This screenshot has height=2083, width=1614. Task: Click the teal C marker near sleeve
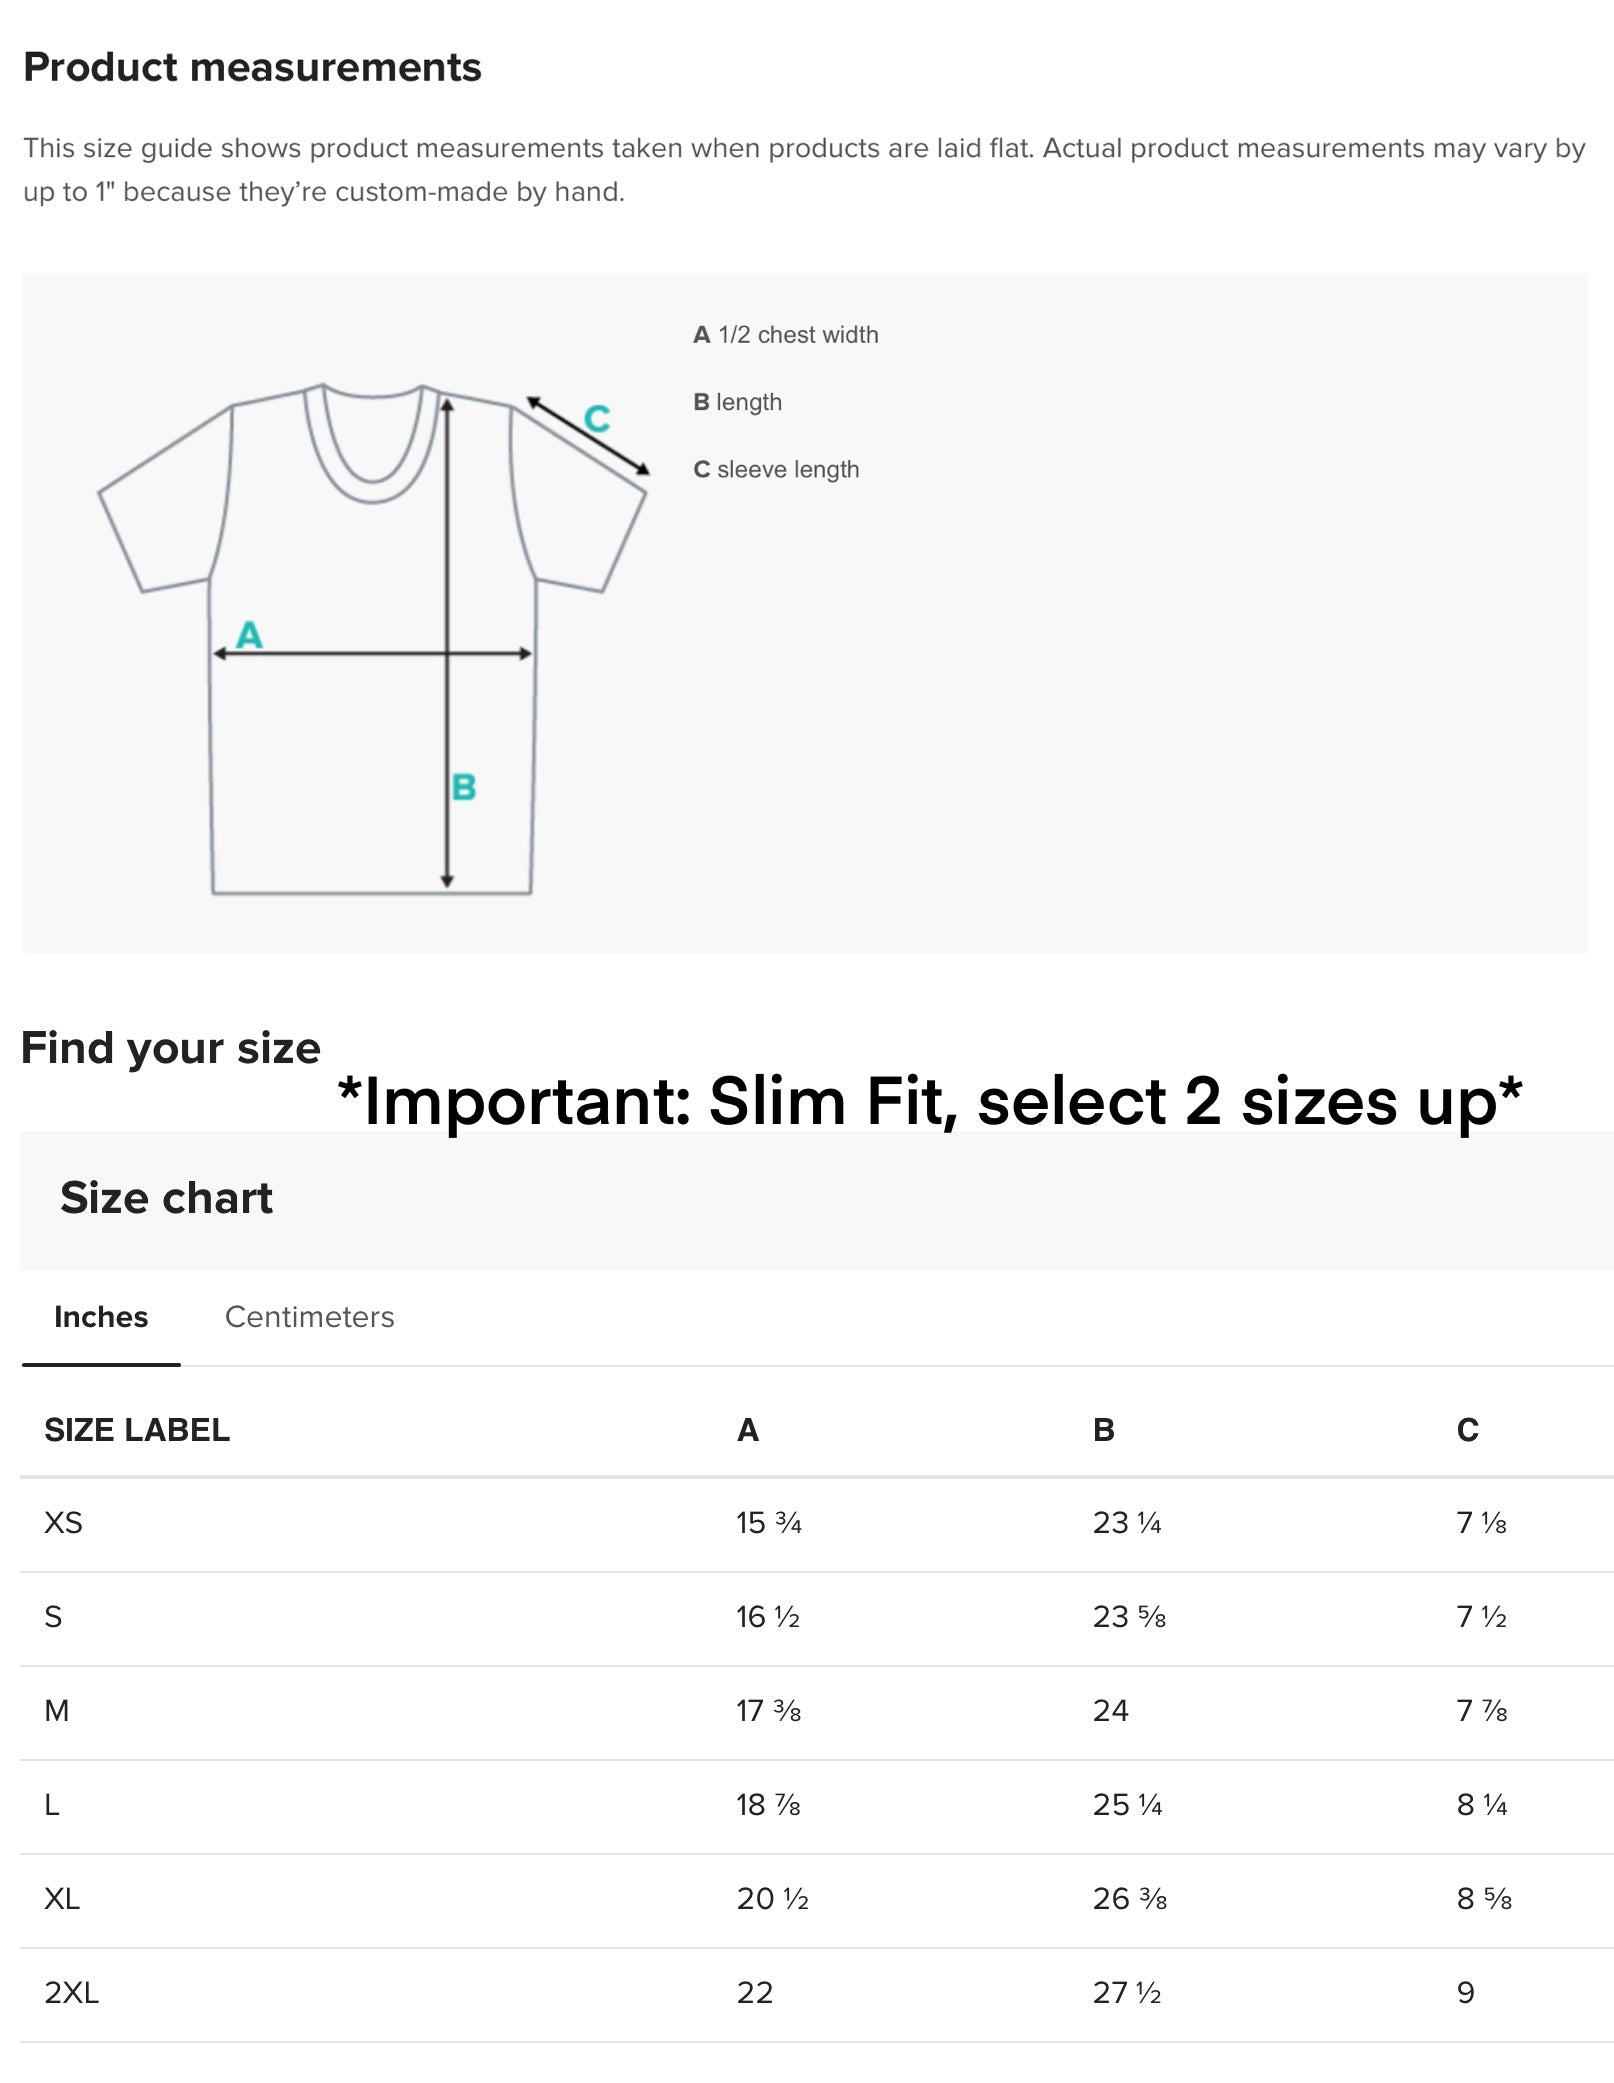pyautogui.click(x=597, y=418)
